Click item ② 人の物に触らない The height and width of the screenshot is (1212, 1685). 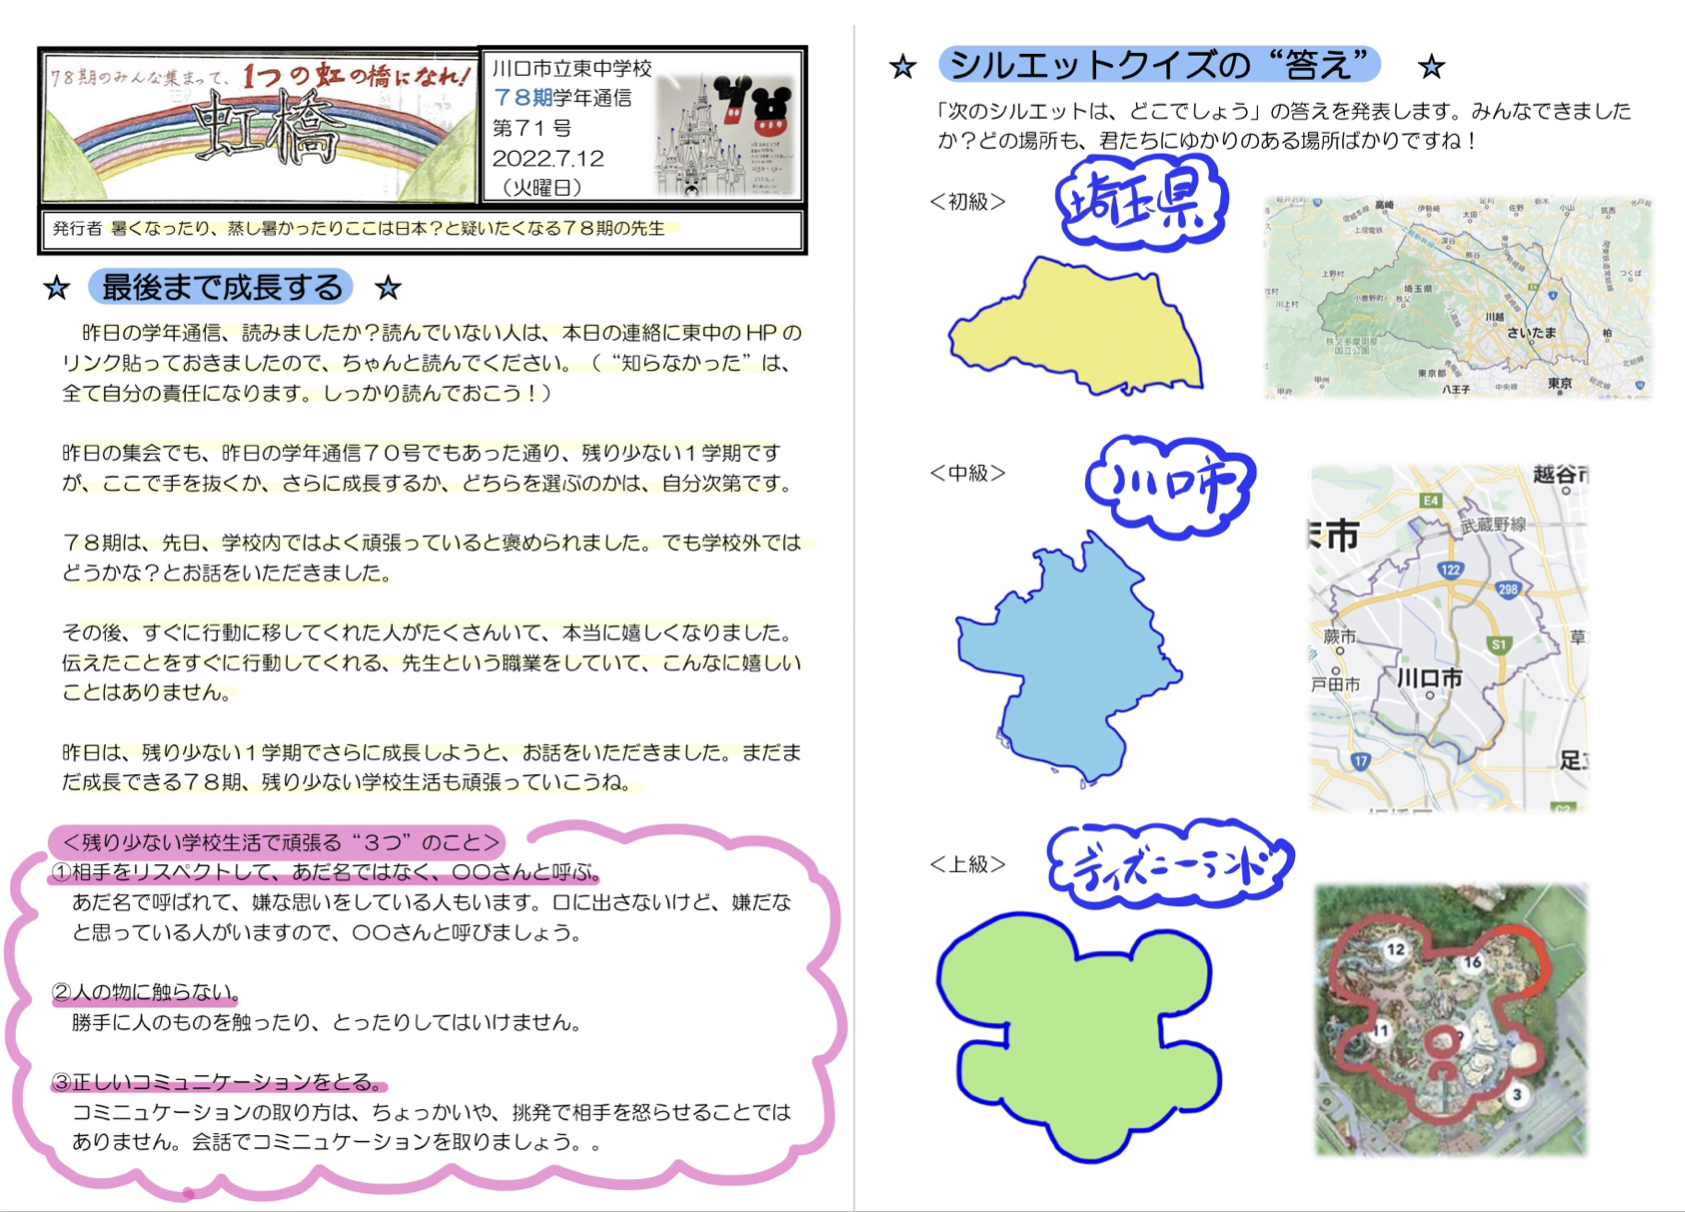tap(146, 992)
